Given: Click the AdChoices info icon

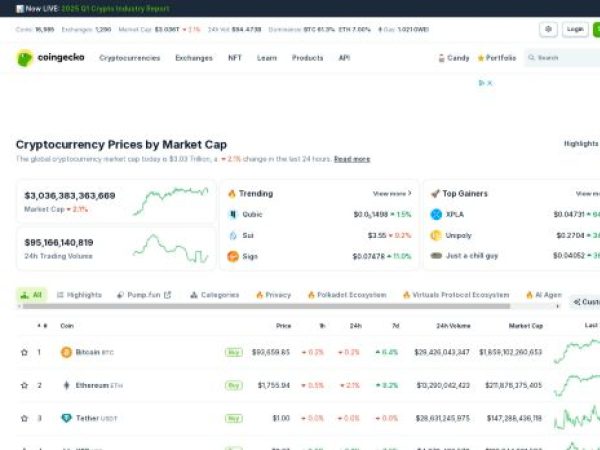Looking at the screenshot, I should 481,83.
